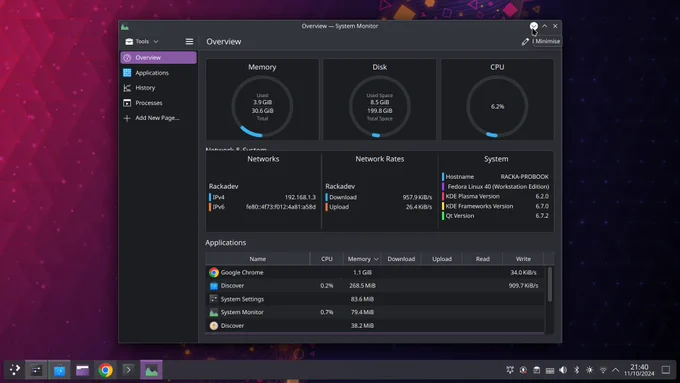Open the Applications page in the sidebar

158,73
